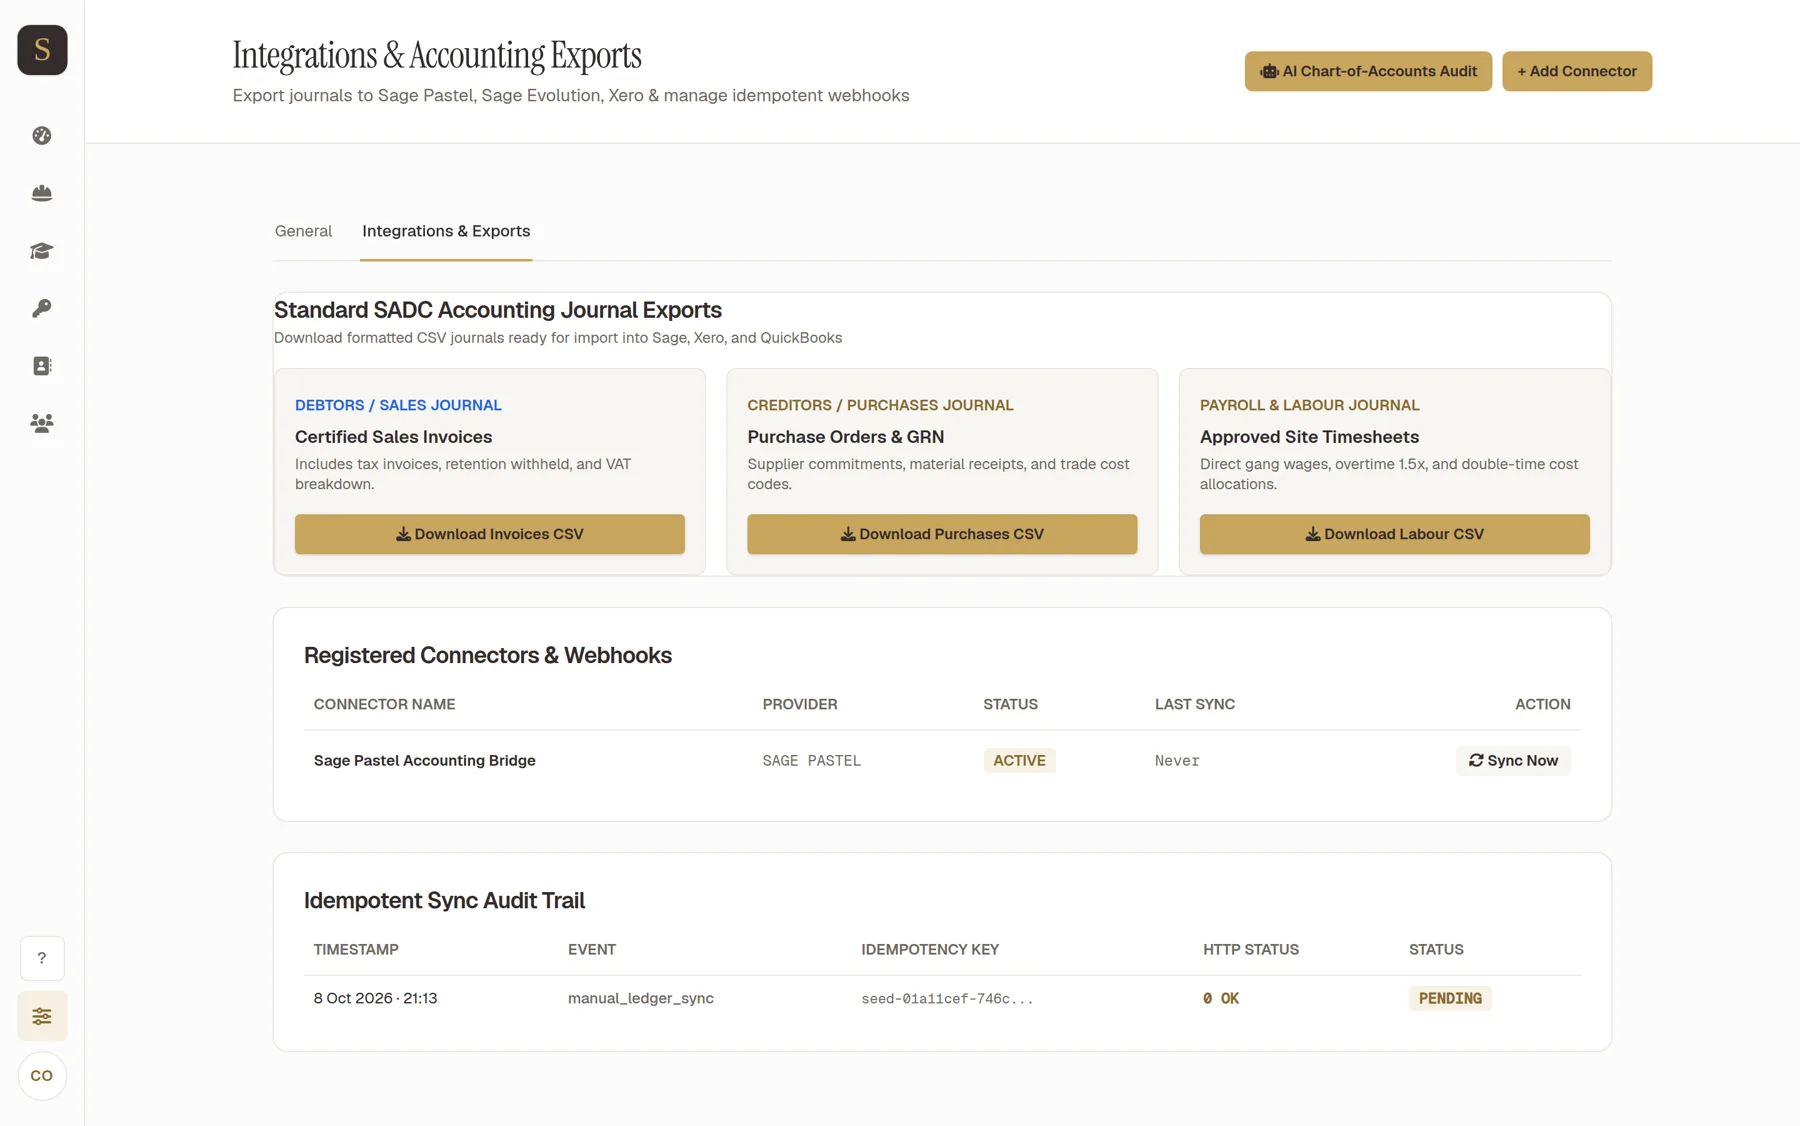Click the Timestamp column header
This screenshot has width=1800, height=1126.
(356, 949)
